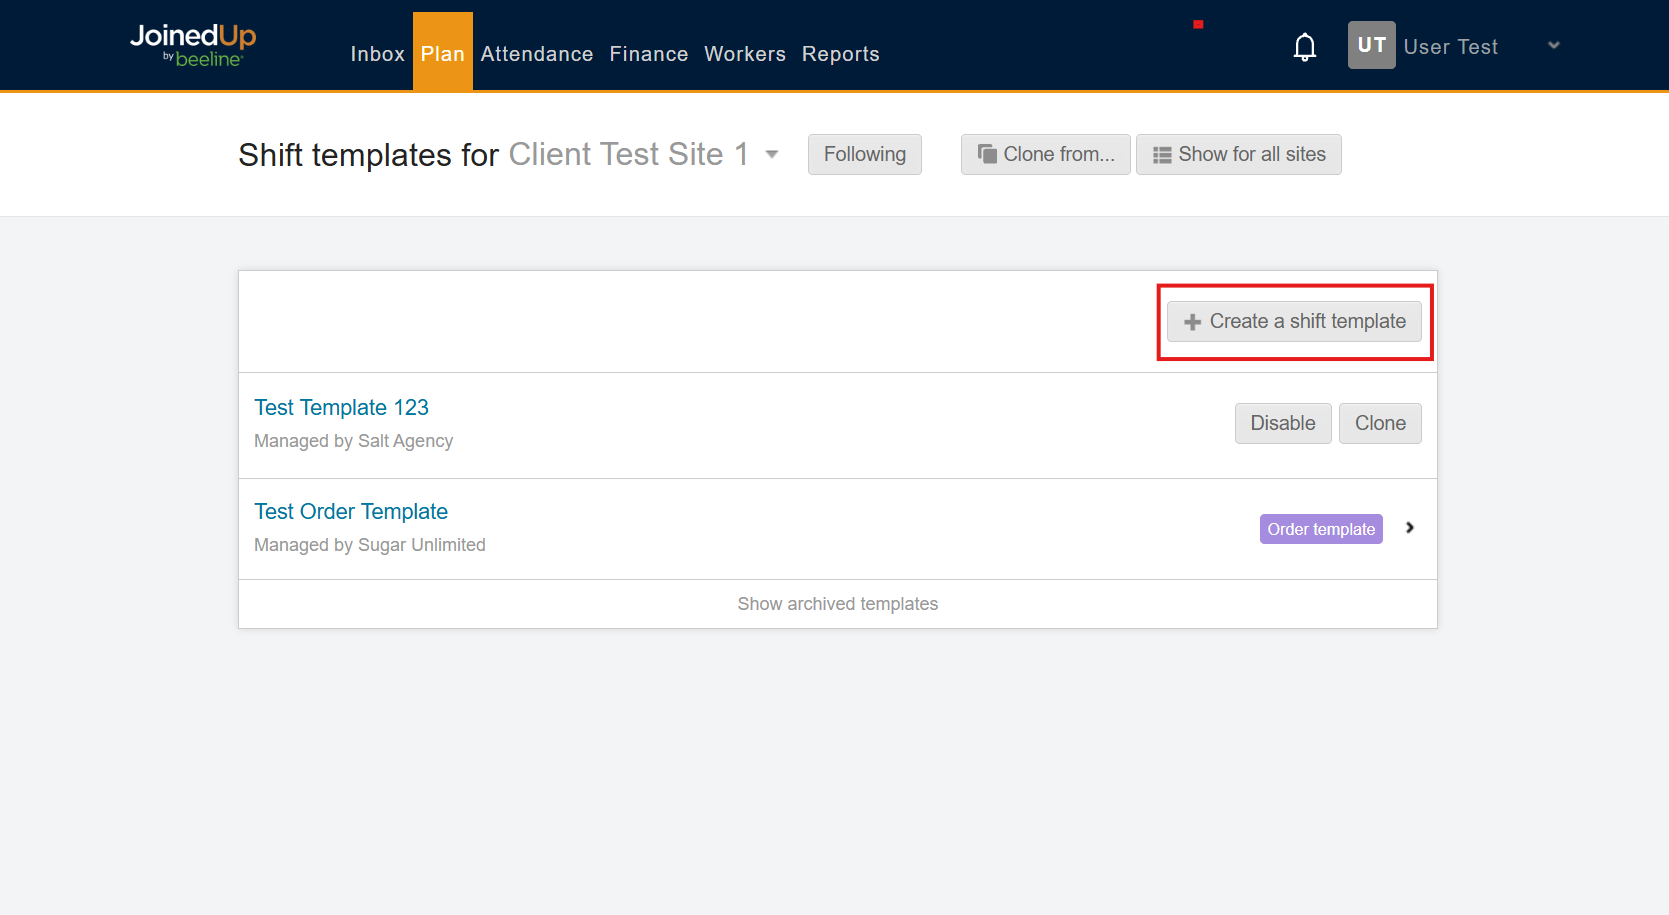Open the Client Test Site 1 site selector
Screen dimensions: 1669x915
coord(643,154)
